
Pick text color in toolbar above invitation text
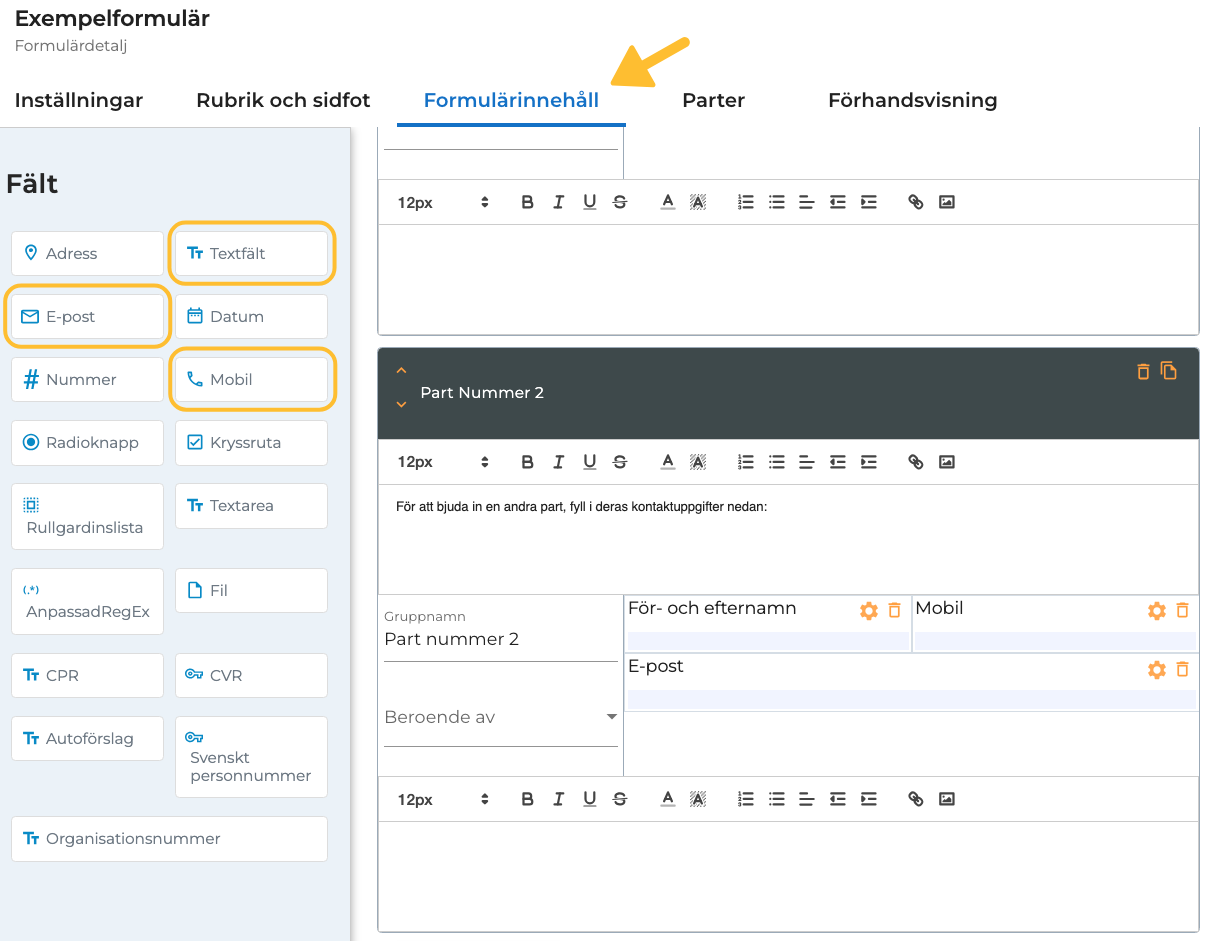tap(668, 462)
